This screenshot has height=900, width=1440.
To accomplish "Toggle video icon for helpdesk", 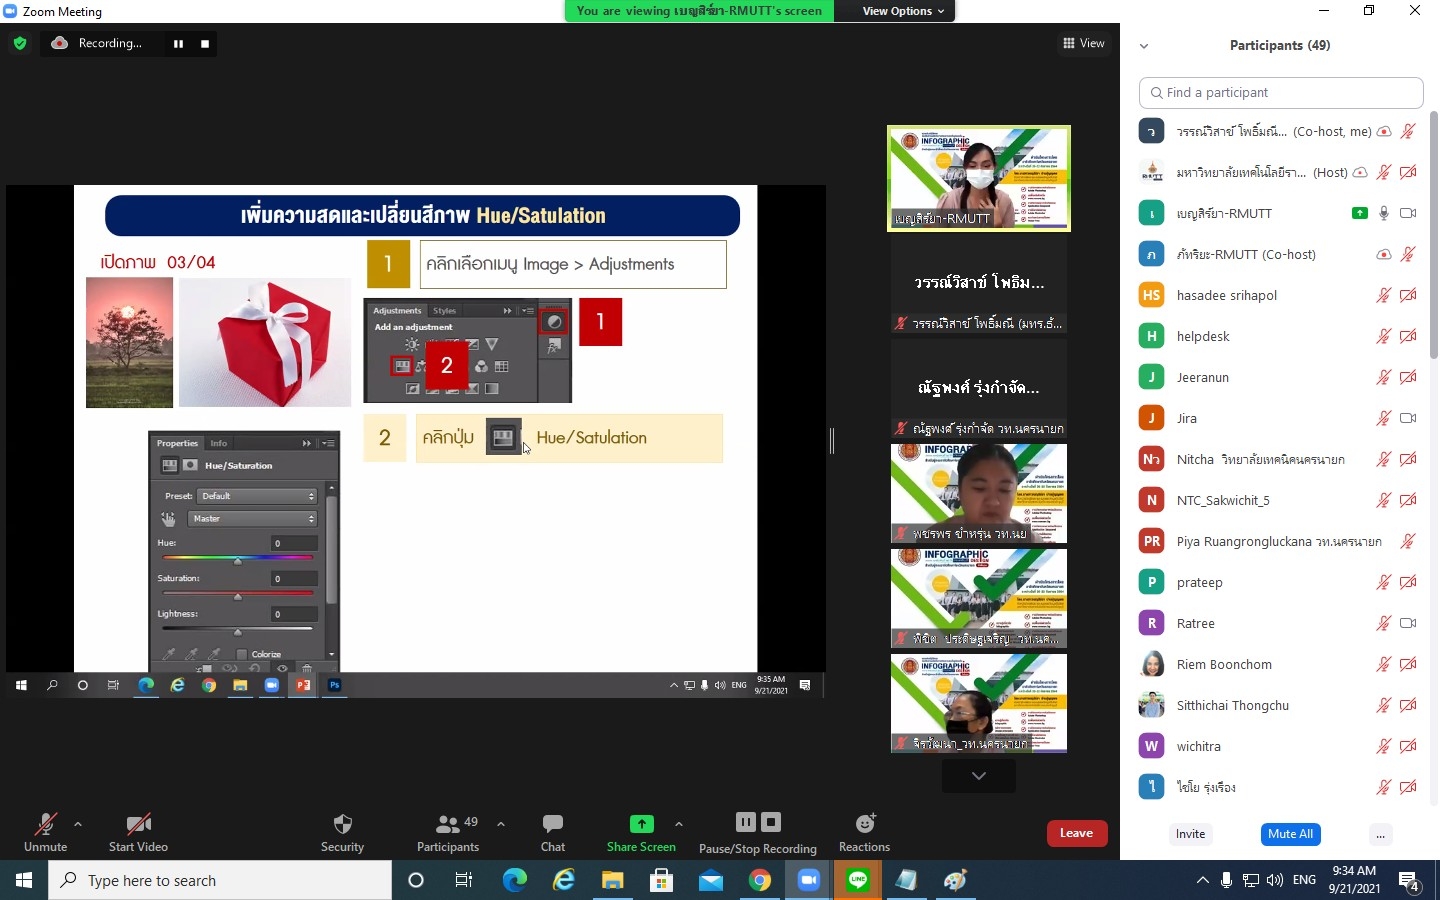I will tap(1408, 336).
